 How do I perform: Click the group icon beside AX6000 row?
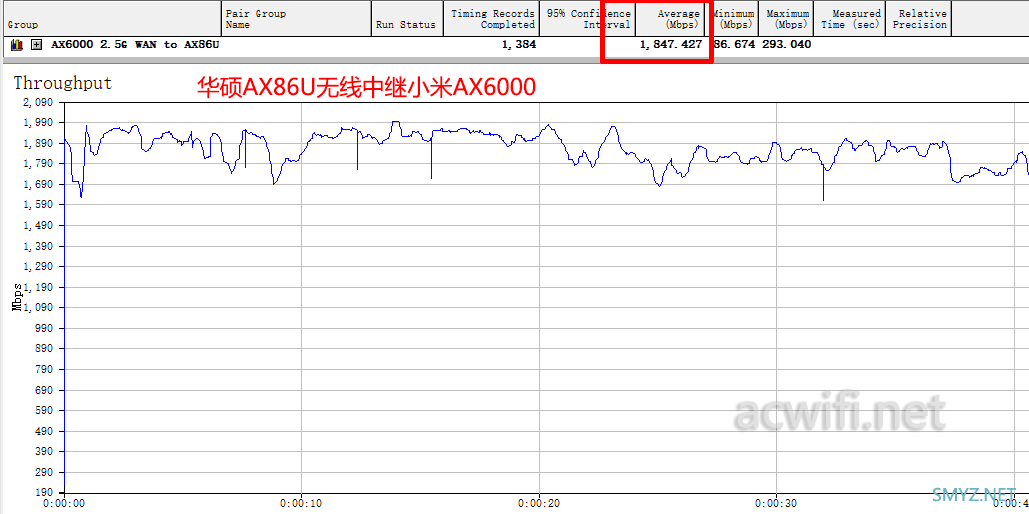point(17,45)
